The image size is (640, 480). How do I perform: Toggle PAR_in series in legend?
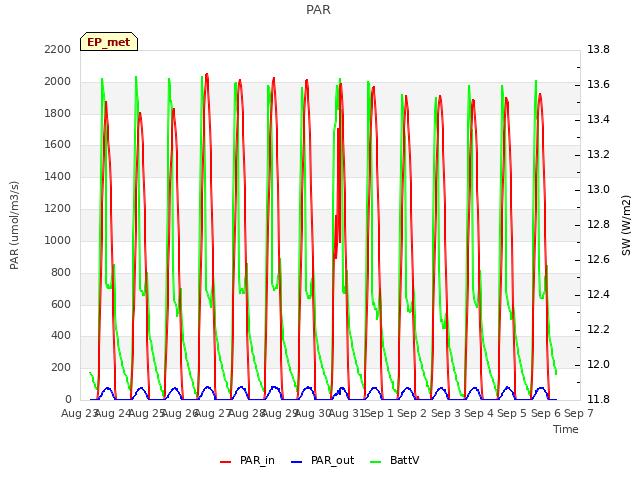tap(247, 460)
